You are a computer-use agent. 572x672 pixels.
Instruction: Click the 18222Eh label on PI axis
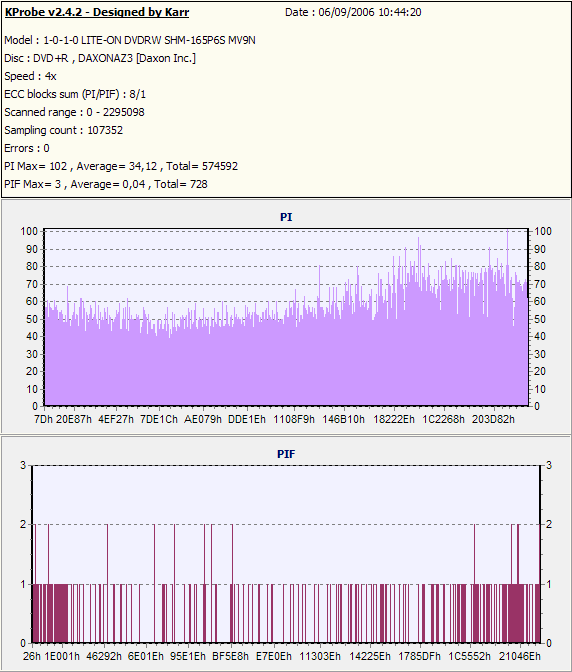(394, 419)
